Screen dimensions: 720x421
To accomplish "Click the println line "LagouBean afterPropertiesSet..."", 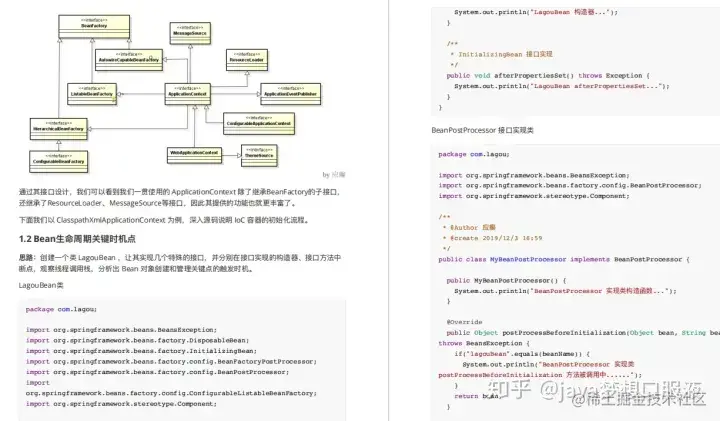I will click(x=562, y=86).
